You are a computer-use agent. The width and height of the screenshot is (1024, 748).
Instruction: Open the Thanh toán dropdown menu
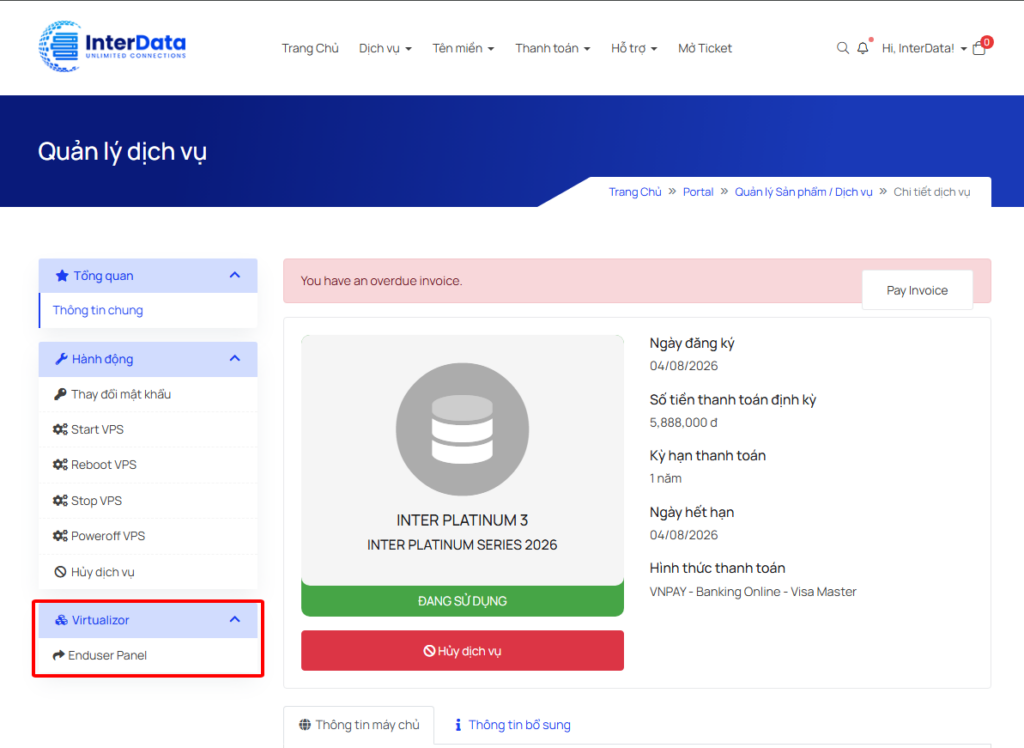coord(552,48)
